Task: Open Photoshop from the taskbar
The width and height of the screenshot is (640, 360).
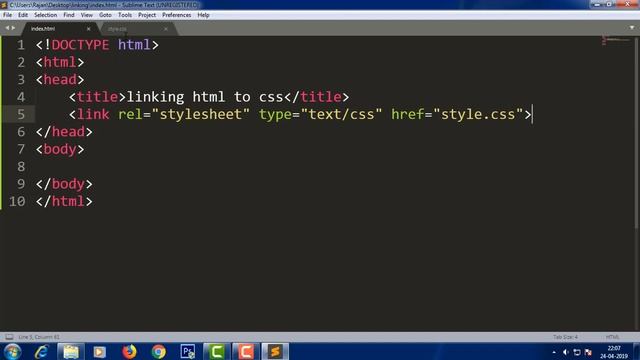Action: pyautogui.click(x=187, y=351)
